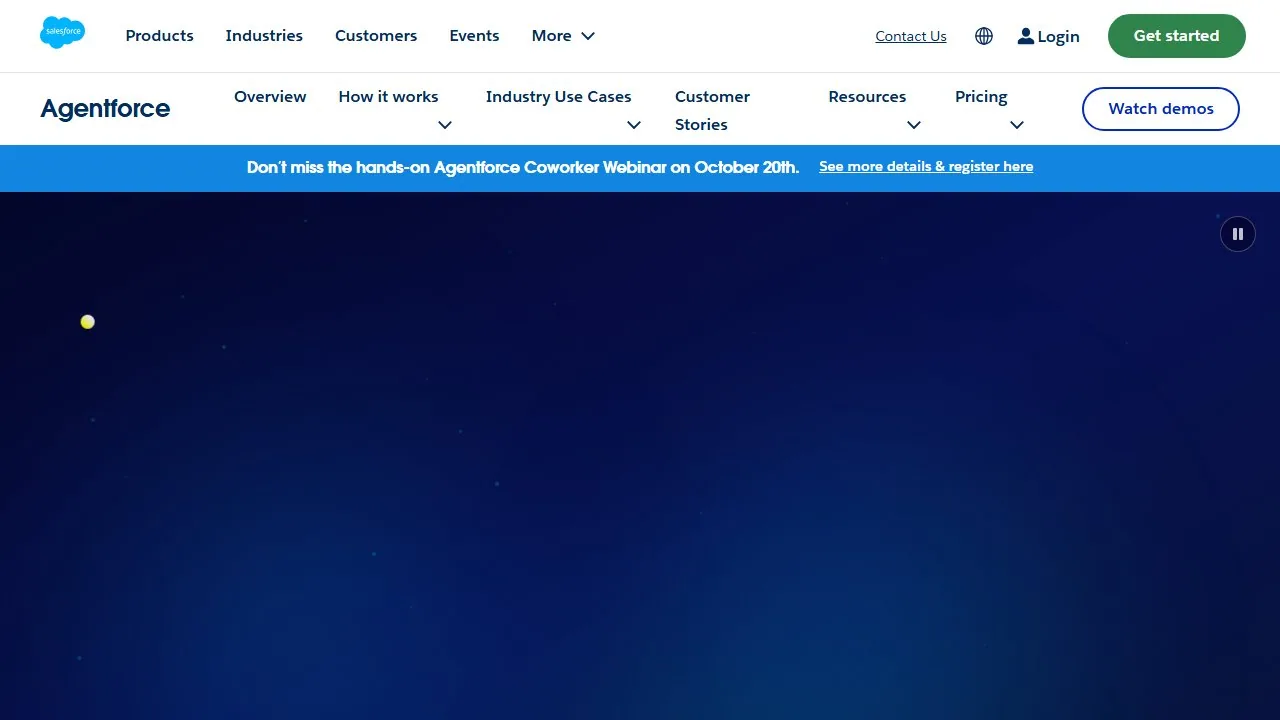The height and width of the screenshot is (720, 1280).
Task: Open Customer Stories section
Action: coord(712,110)
